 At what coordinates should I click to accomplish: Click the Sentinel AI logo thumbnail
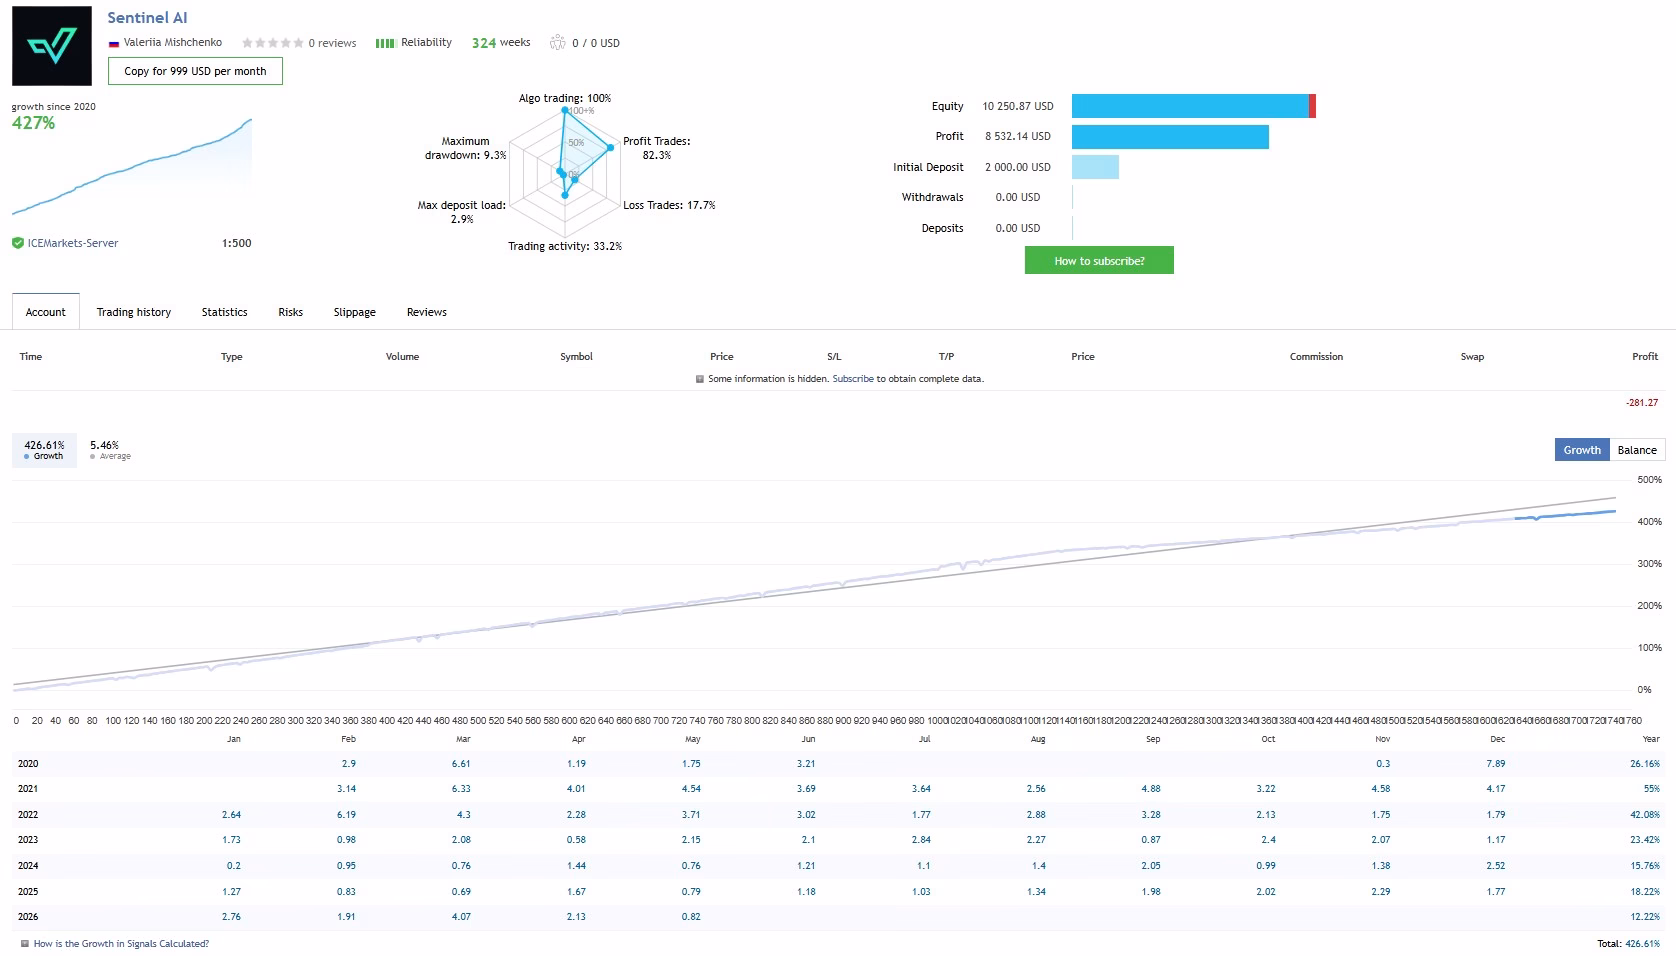click(x=52, y=46)
